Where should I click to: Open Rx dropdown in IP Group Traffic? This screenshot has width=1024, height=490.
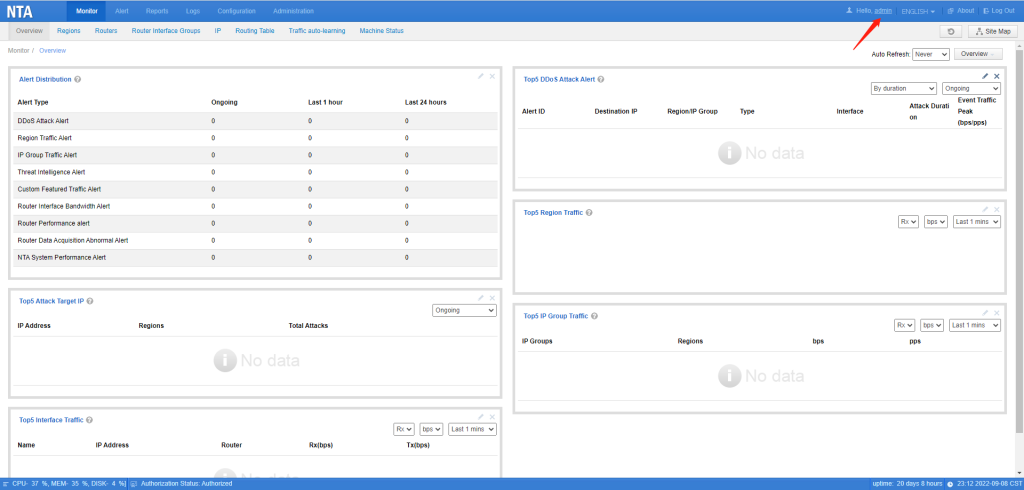[x=904, y=325]
